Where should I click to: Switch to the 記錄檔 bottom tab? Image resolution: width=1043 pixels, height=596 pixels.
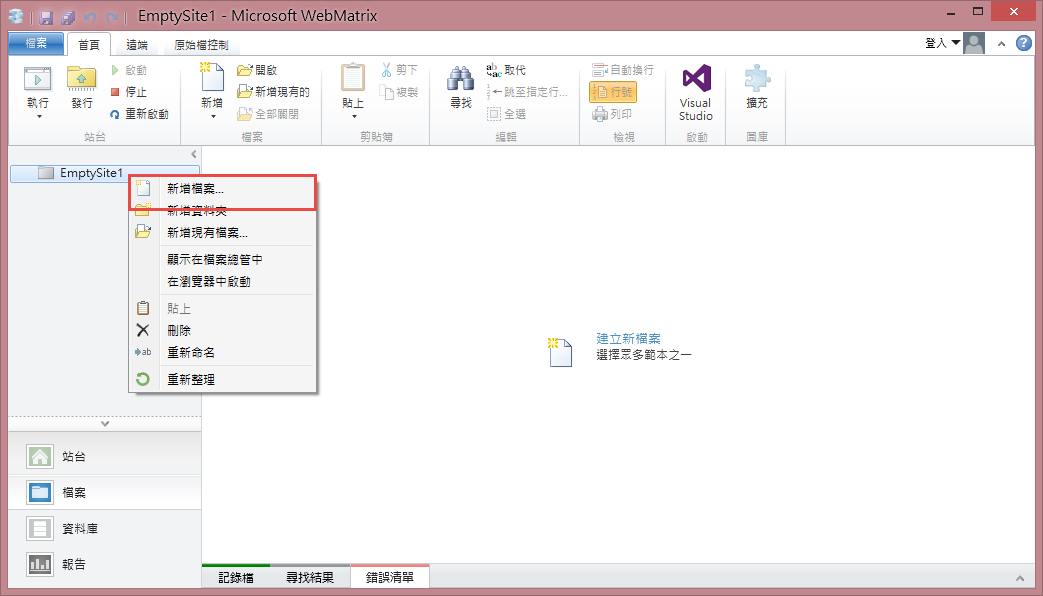pos(236,577)
